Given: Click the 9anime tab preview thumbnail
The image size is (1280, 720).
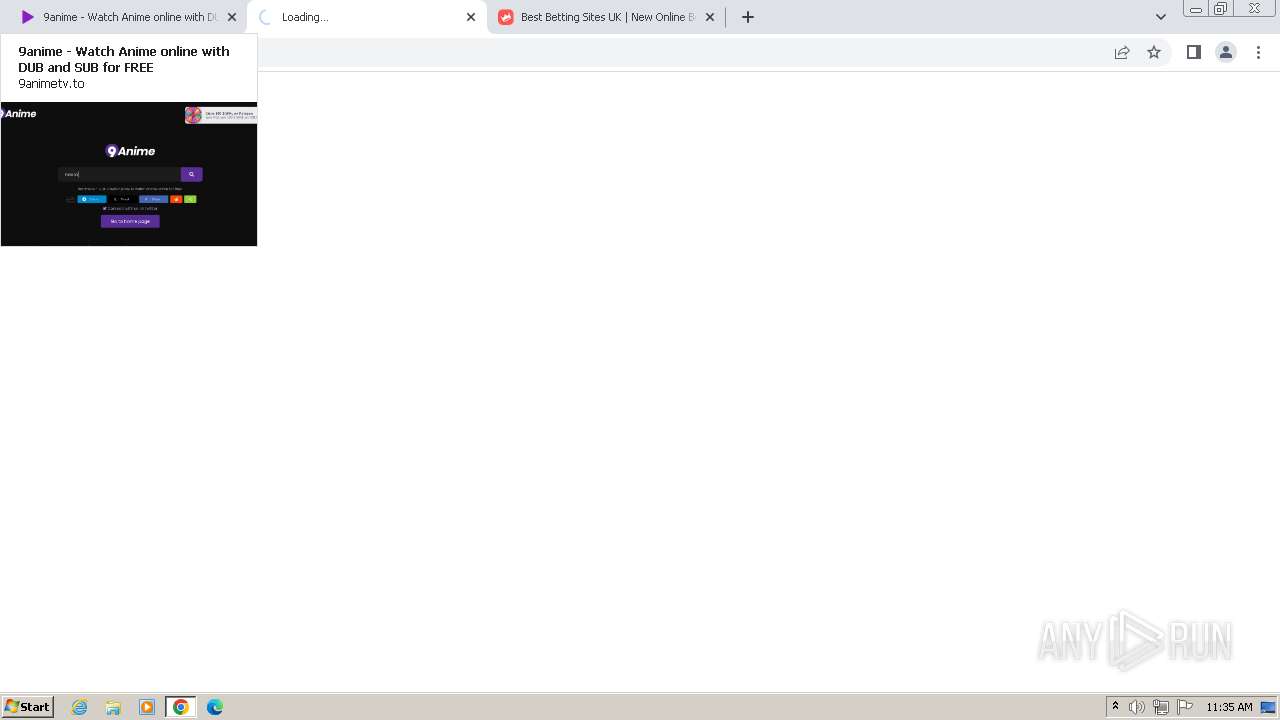Looking at the screenshot, I should click(129, 174).
